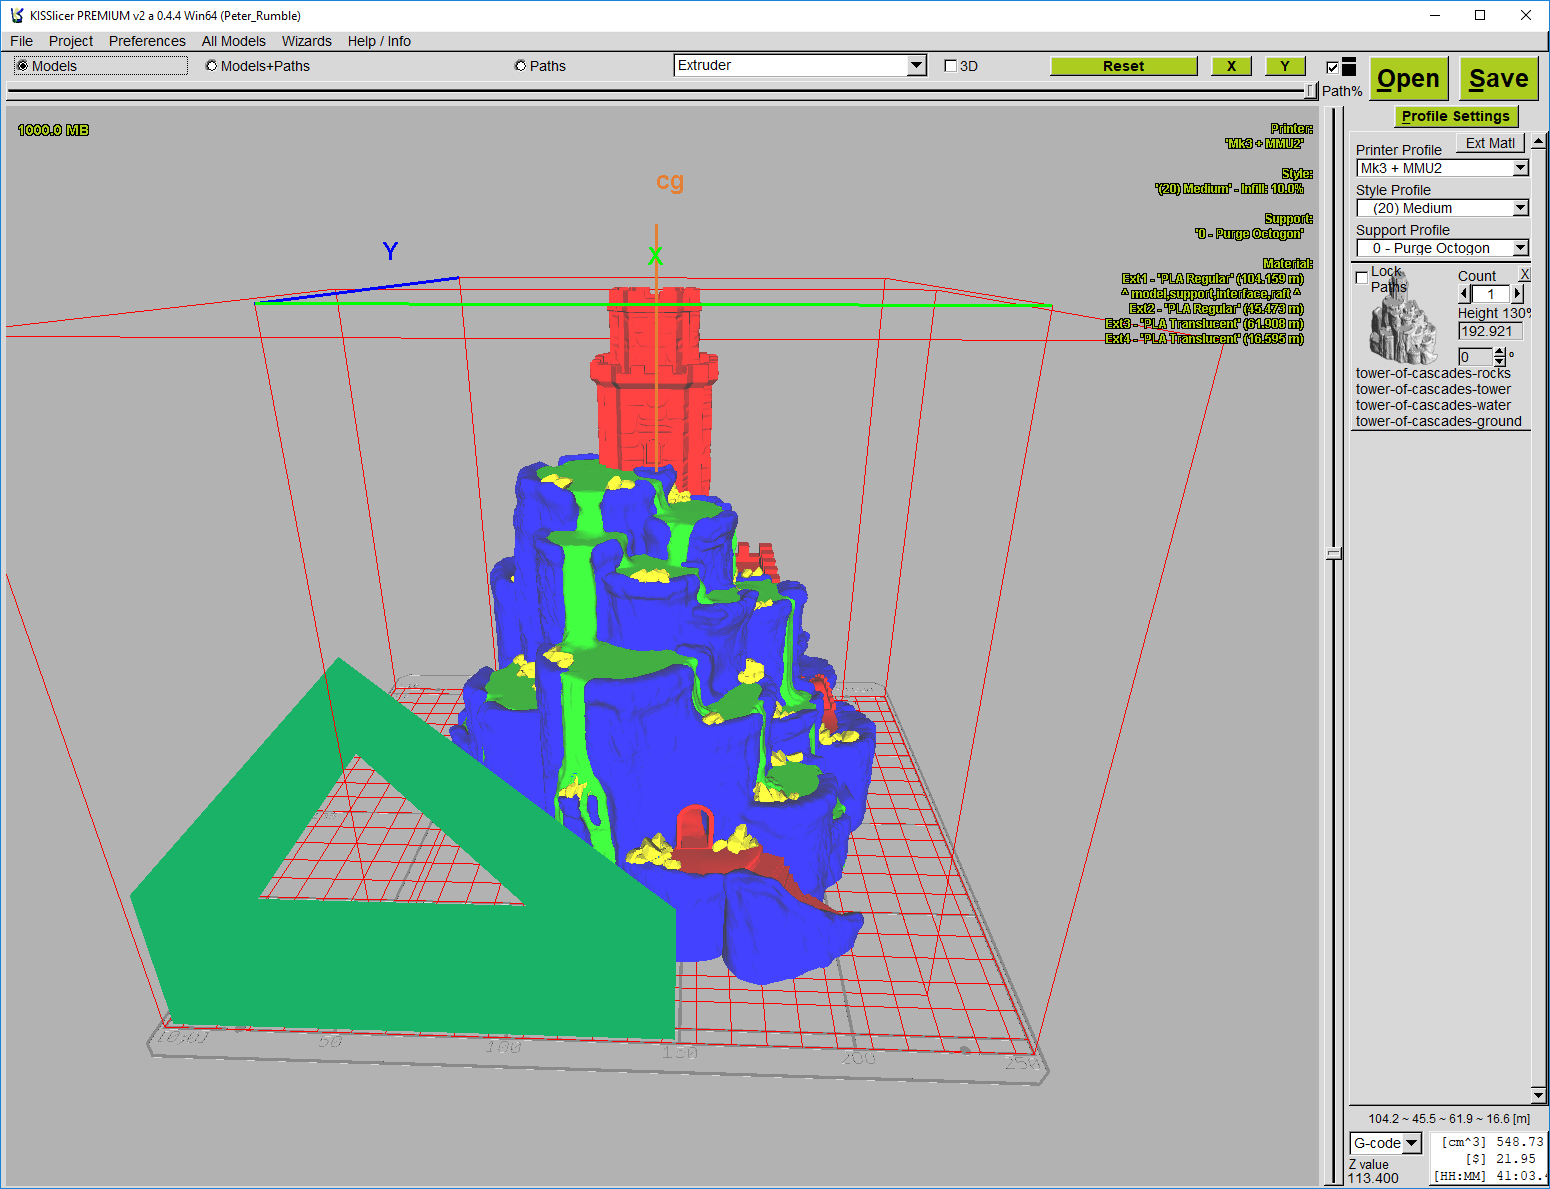Open the Extruder coloring dropdown
Screen dimensions: 1550x1189
[x=801, y=65]
